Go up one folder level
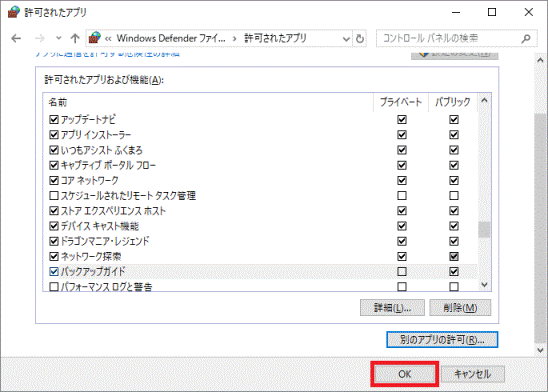 pos(75,38)
